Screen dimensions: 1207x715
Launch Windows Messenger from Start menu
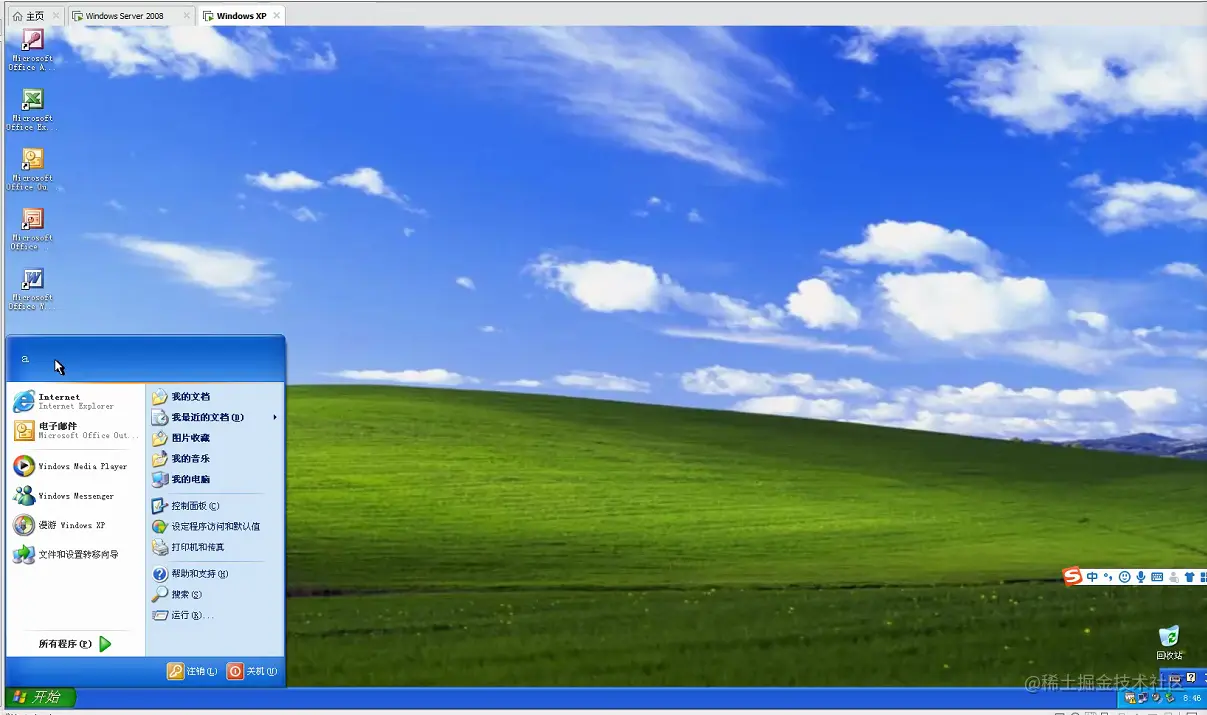coord(75,495)
